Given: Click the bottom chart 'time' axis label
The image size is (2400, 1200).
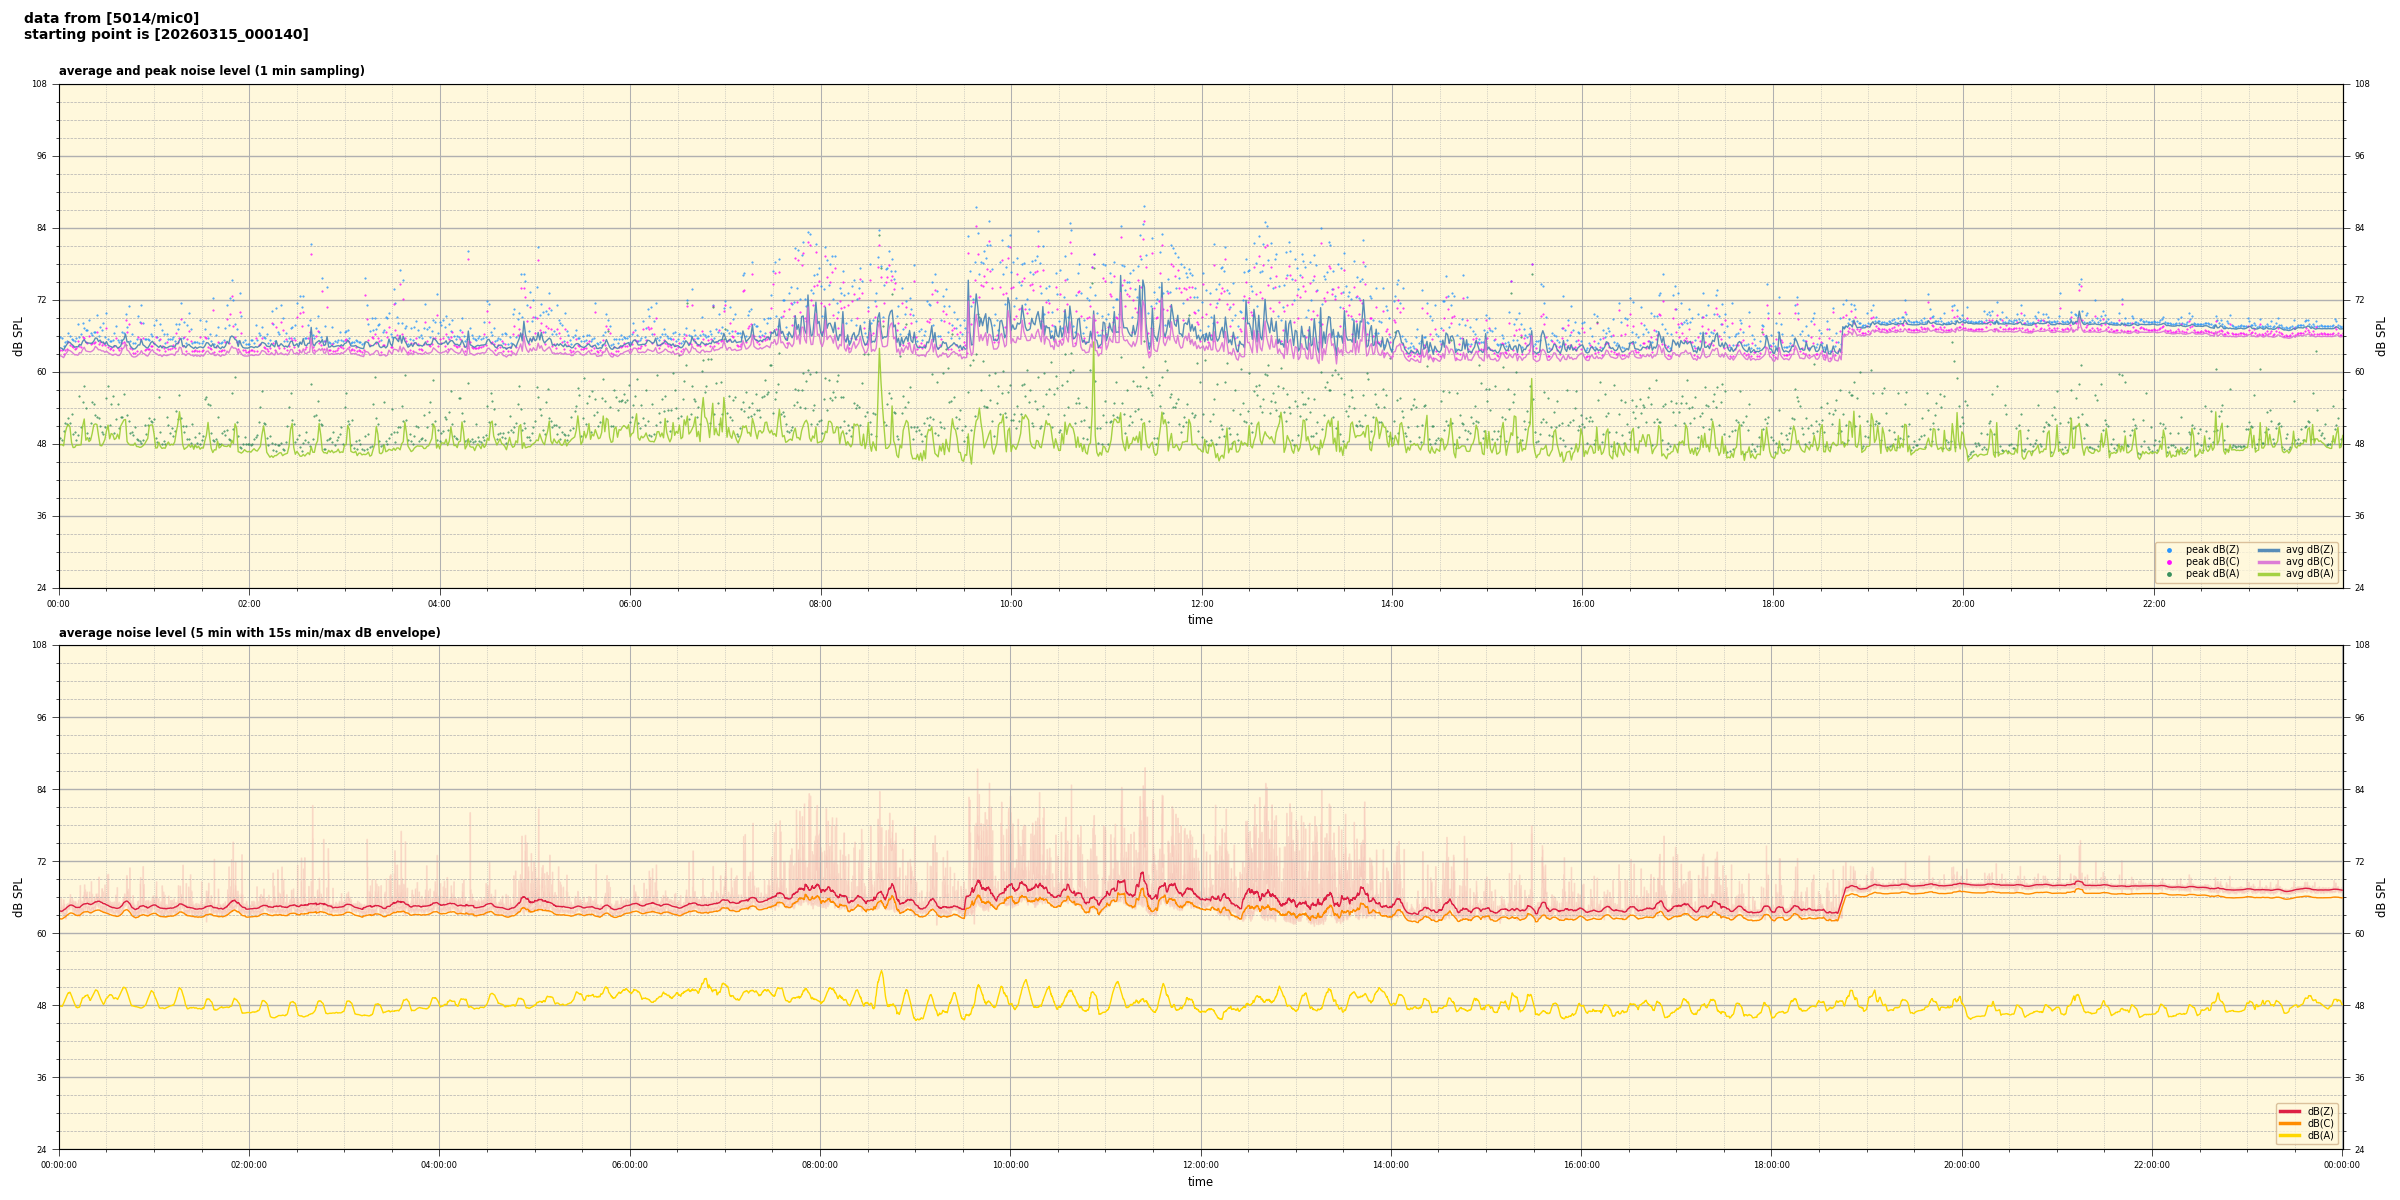Looking at the screenshot, I should (1200, 1182).
